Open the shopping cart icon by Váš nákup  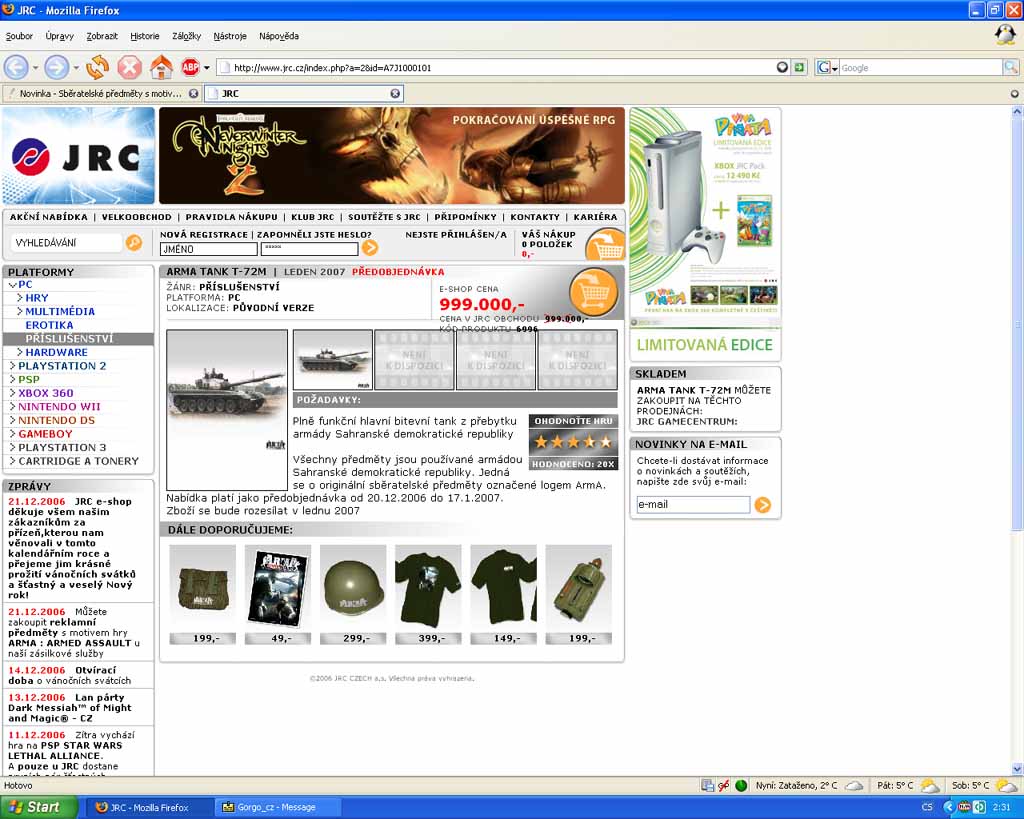[x=605, y=245]
